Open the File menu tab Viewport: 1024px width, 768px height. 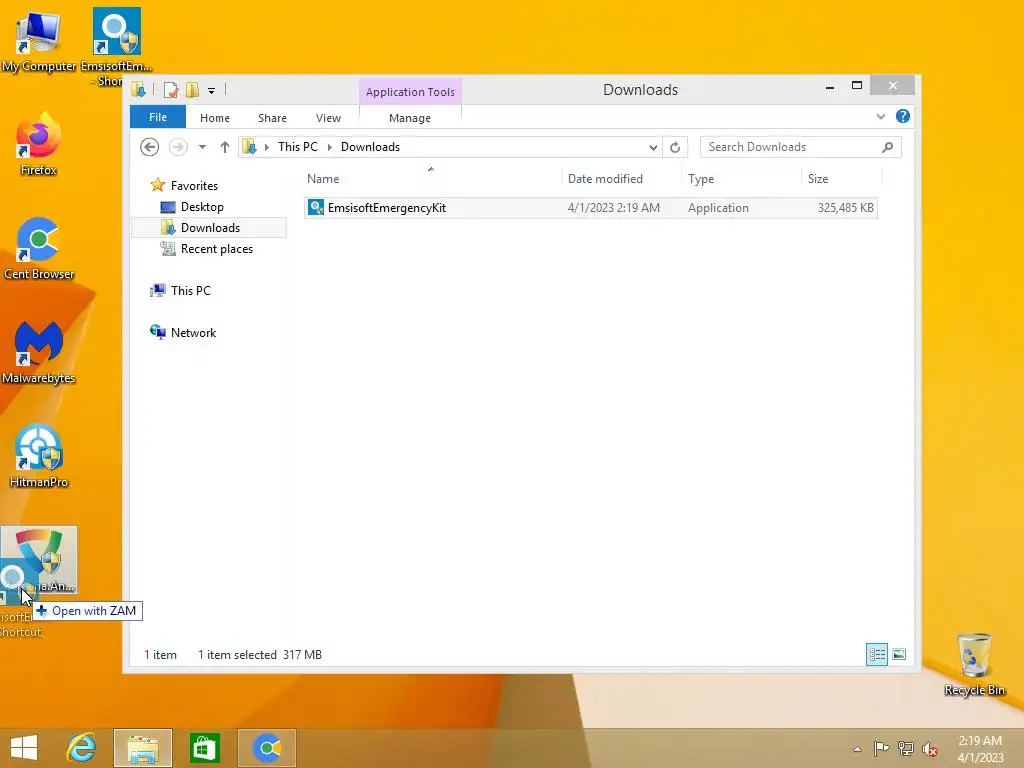click(158, 117)
